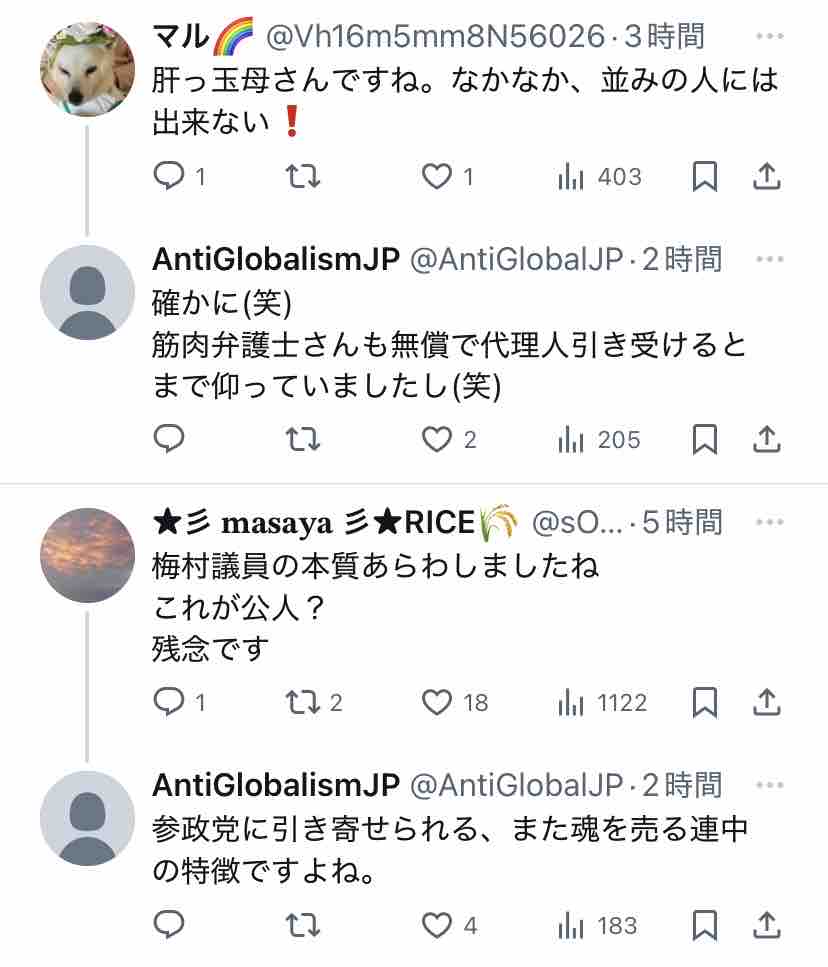828x967 pixels.
Task: Bookmark マル's tweet about 肝っ玉母さん
Action: (705, 176)
